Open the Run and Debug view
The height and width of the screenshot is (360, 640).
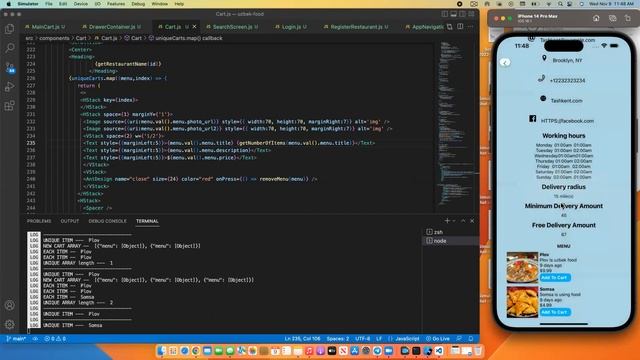(x=9, y=87)
